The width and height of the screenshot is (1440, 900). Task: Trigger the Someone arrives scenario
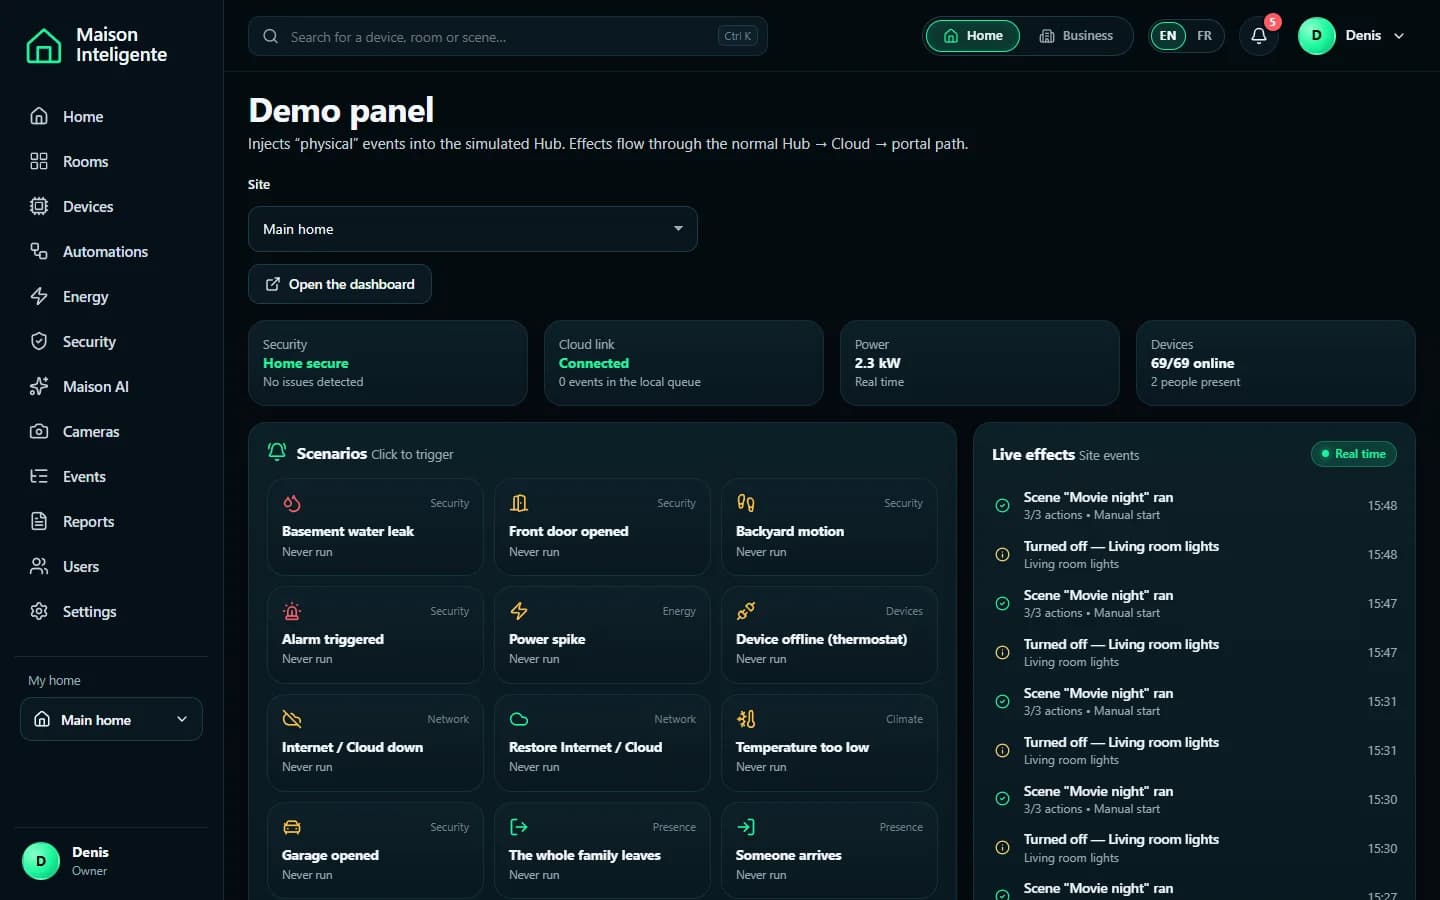pyautogui.click(x=829, y=851)
